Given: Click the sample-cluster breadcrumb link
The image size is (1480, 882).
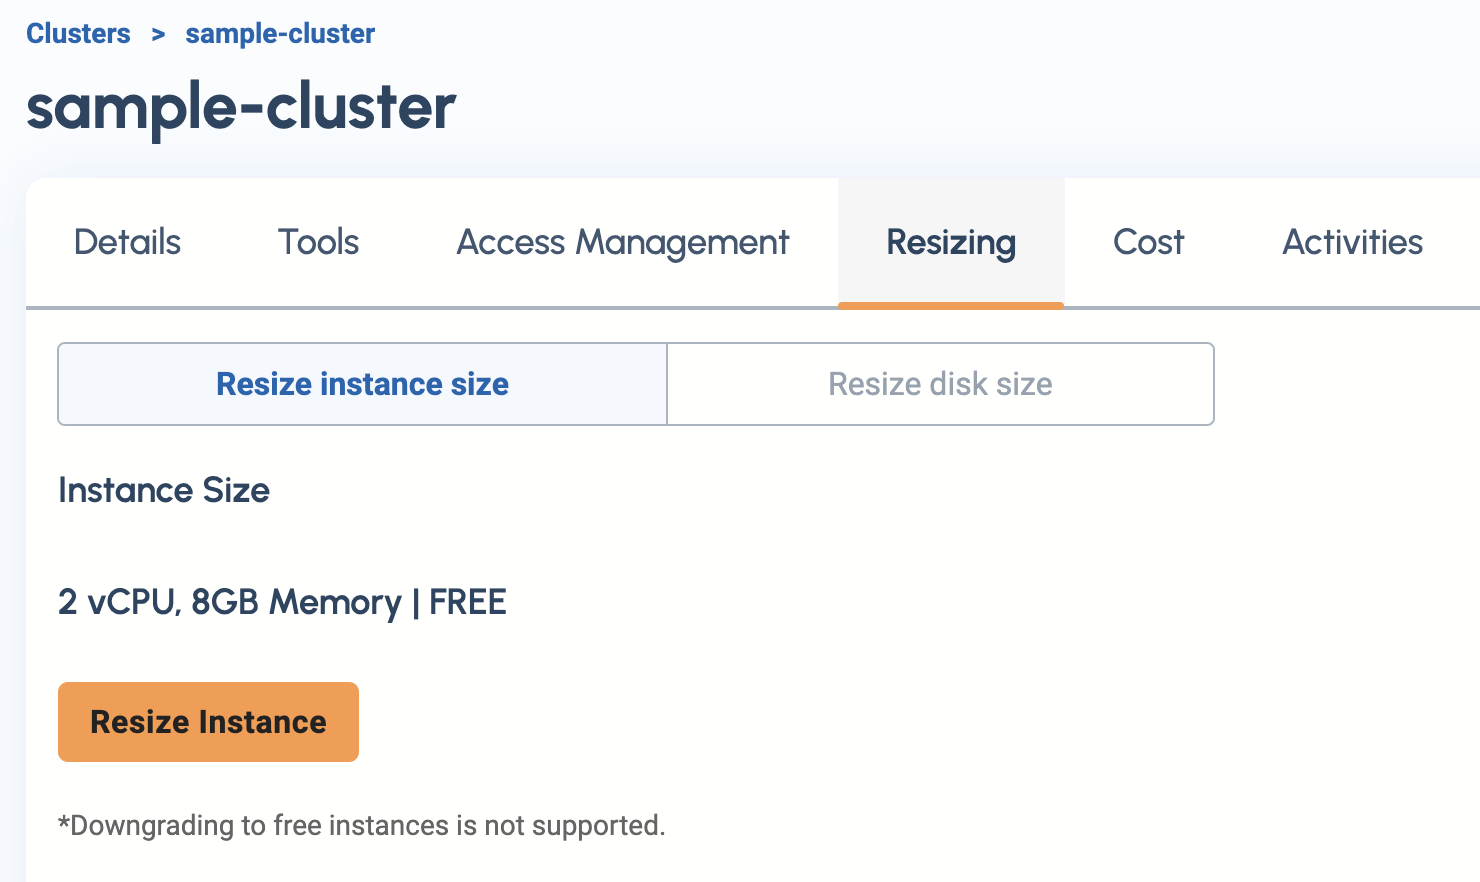Looking at the screenshot, I should 279,33.
